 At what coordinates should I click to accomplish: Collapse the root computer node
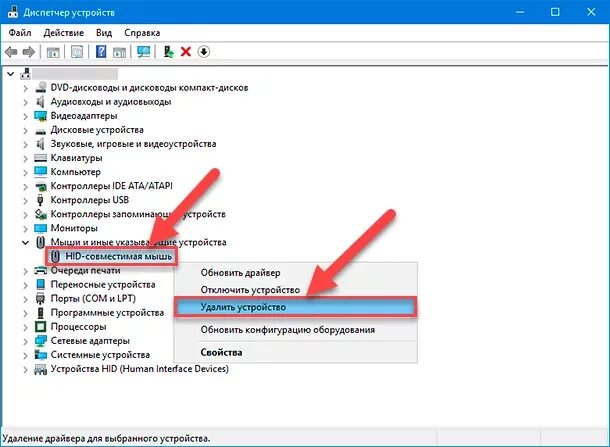[x=11, y=74]
